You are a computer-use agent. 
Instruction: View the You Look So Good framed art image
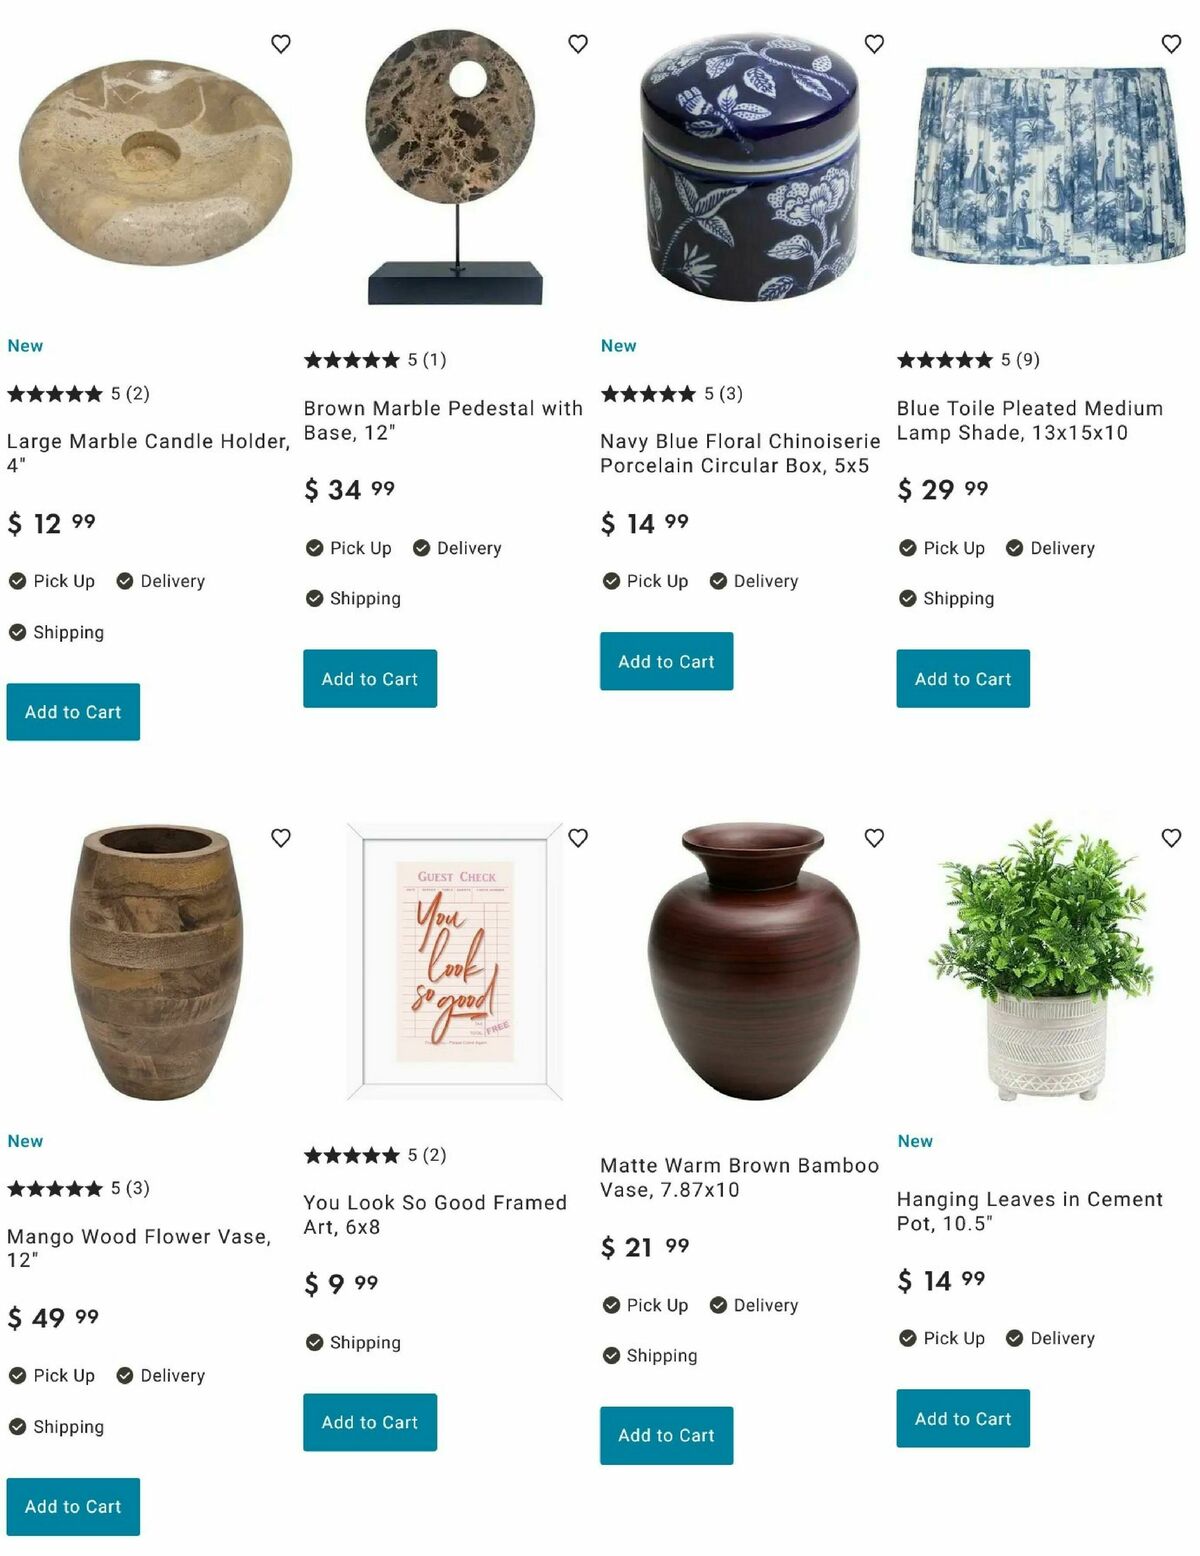(x=455, y=962)
